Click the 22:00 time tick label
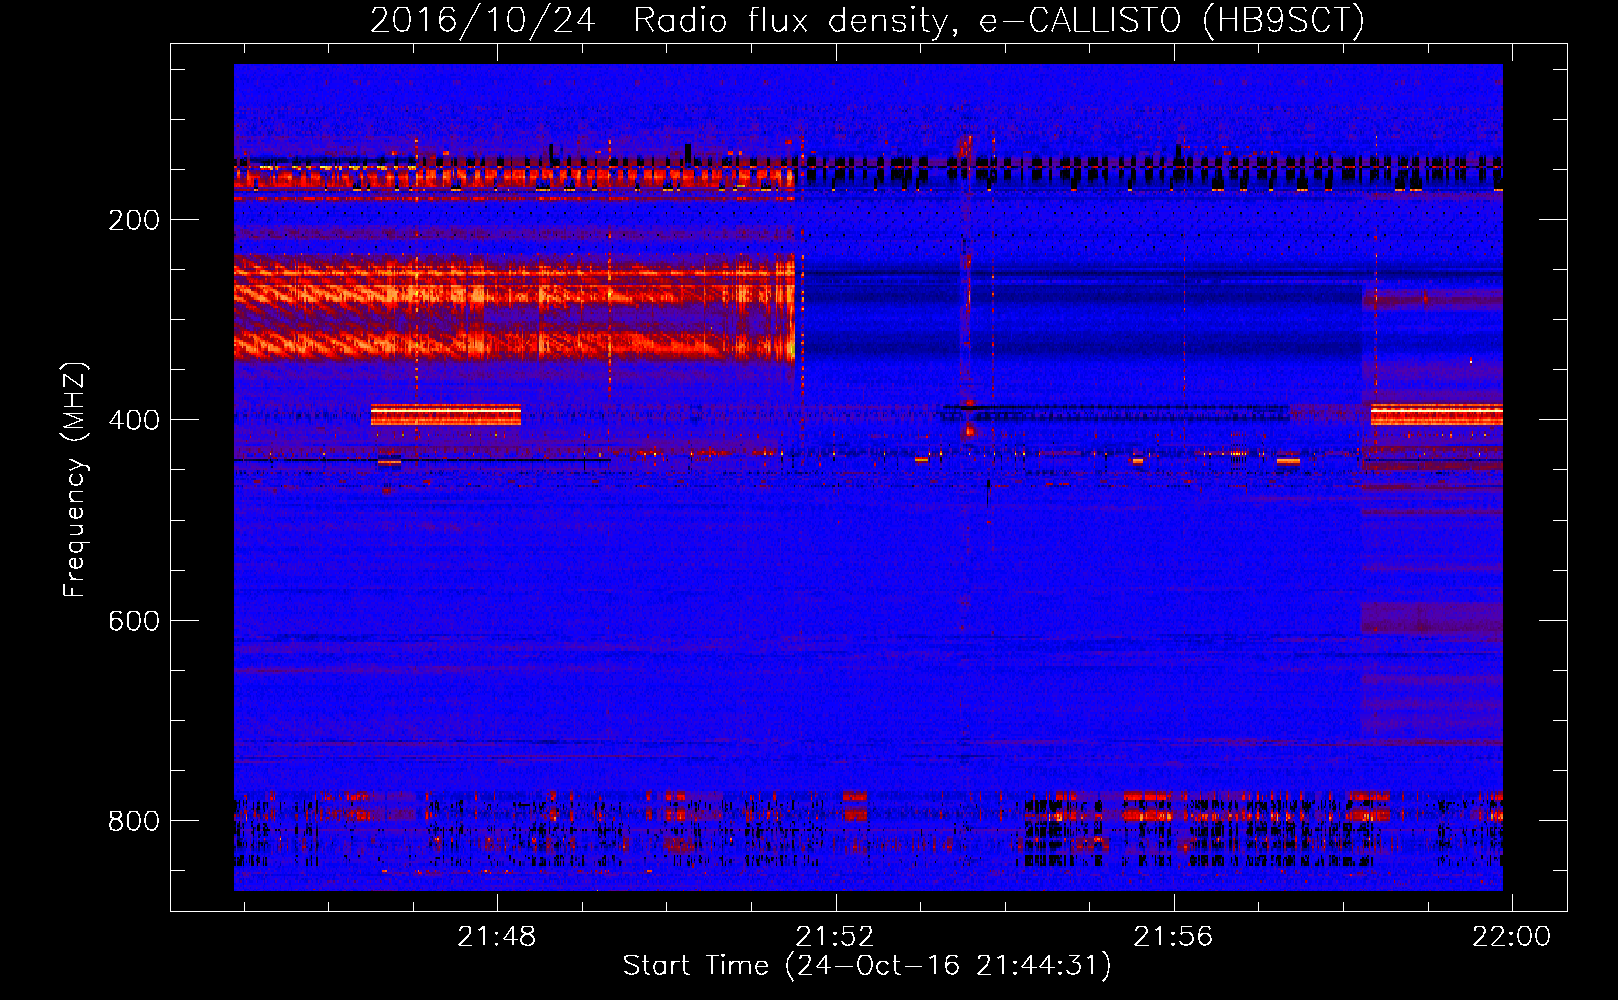 1511,937
